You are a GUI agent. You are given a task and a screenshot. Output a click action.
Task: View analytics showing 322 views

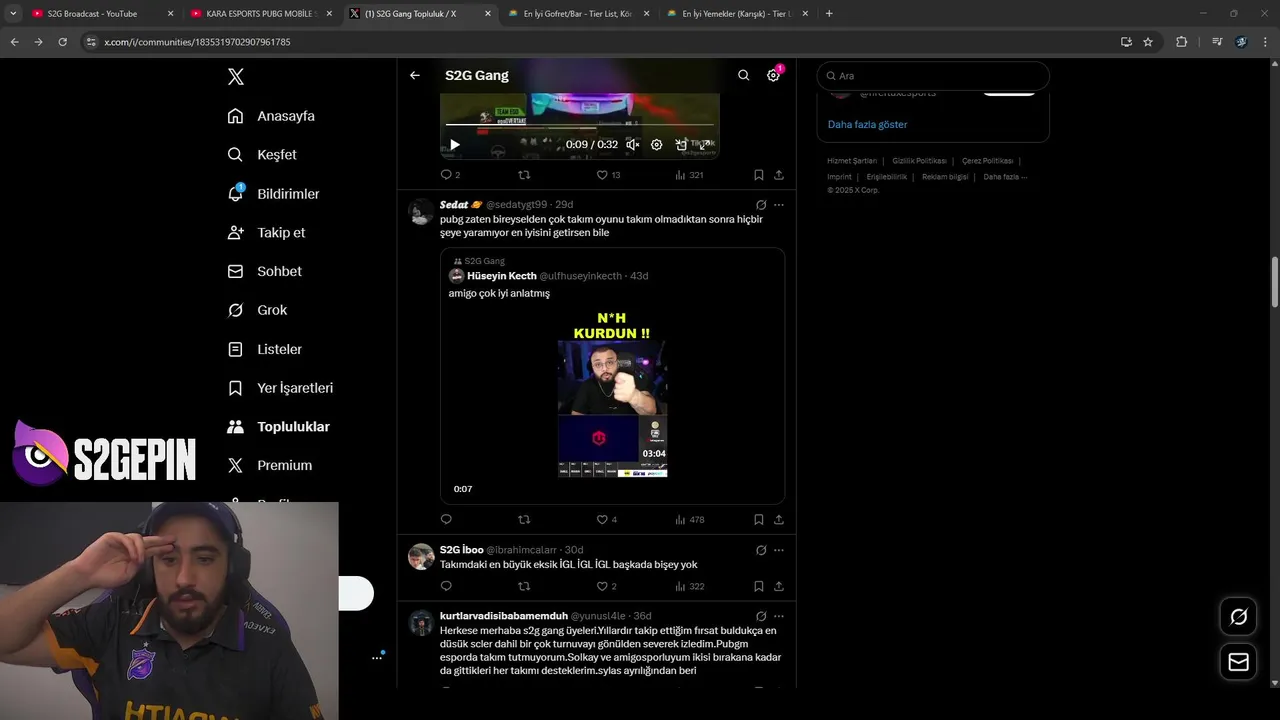[x=689, y=586]
